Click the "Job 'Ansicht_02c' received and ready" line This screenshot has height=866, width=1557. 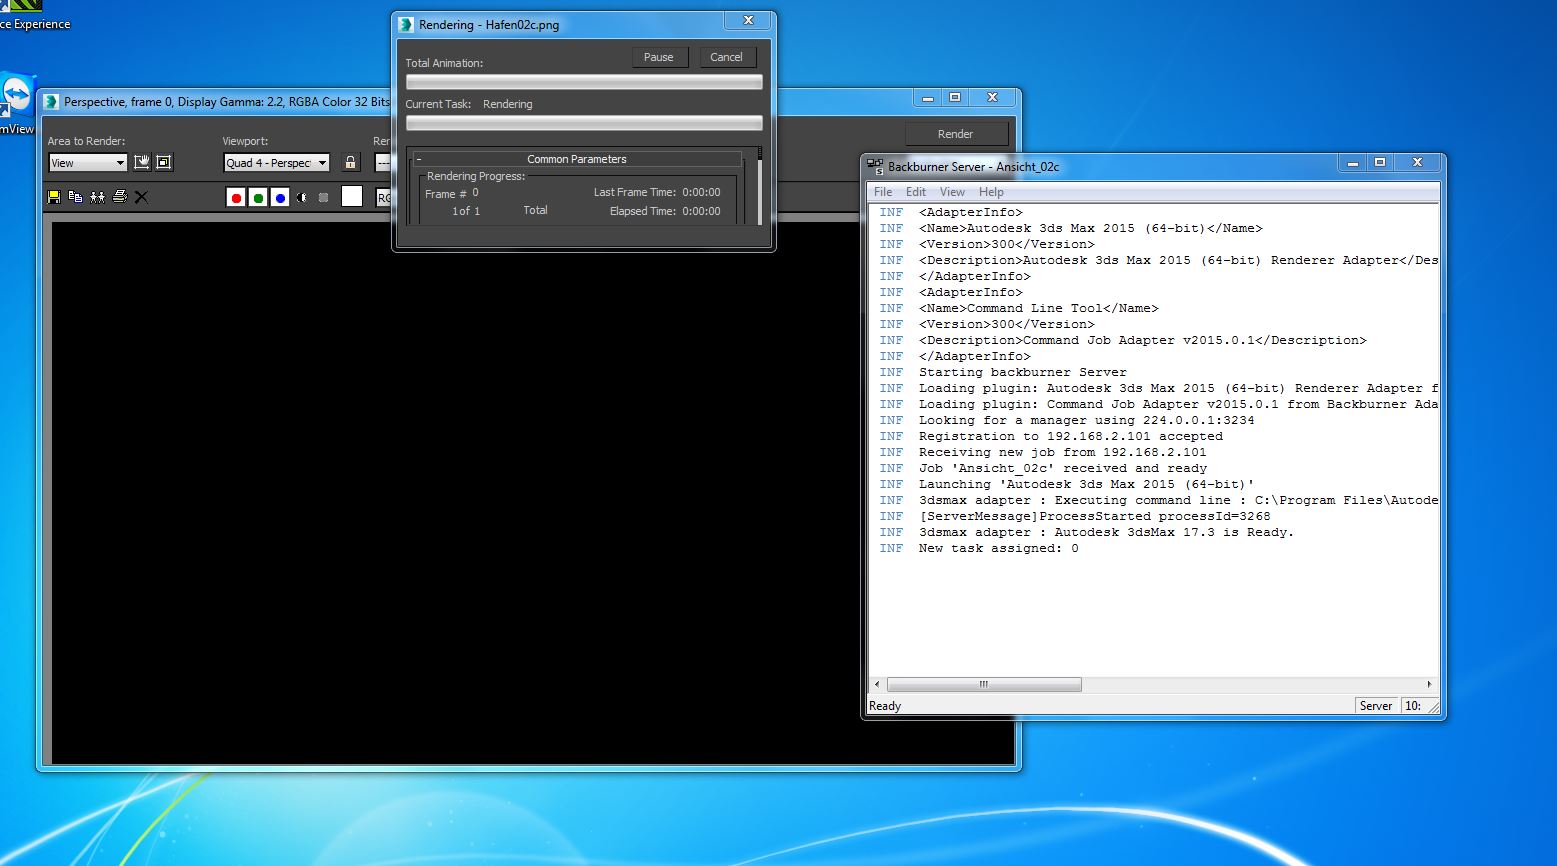coord(1063,468)
